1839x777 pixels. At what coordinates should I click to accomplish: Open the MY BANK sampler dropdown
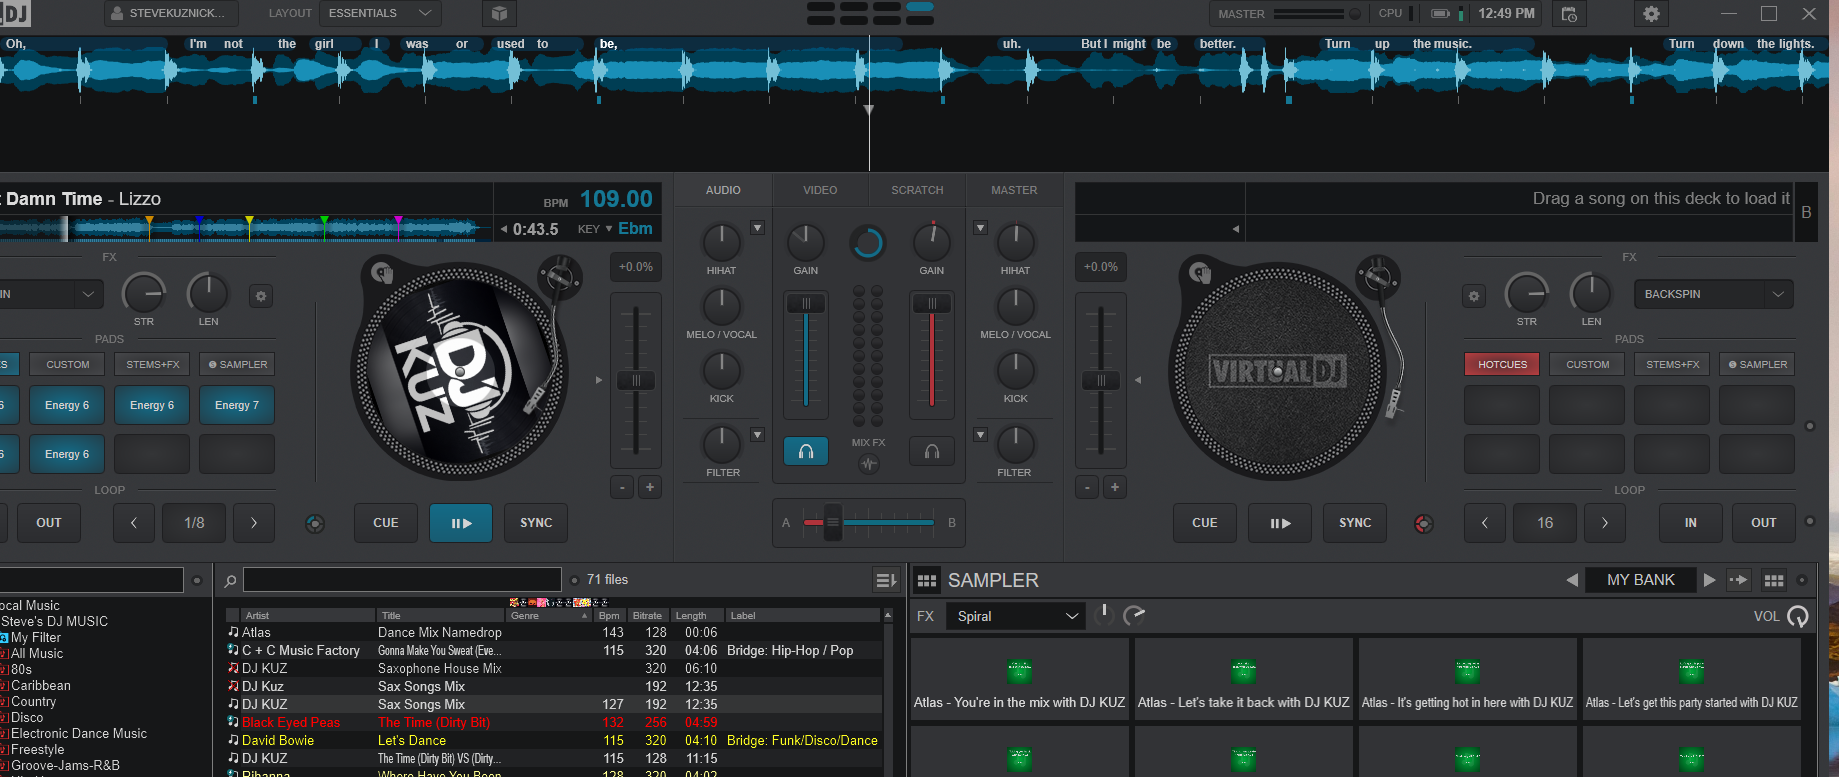1641,580
